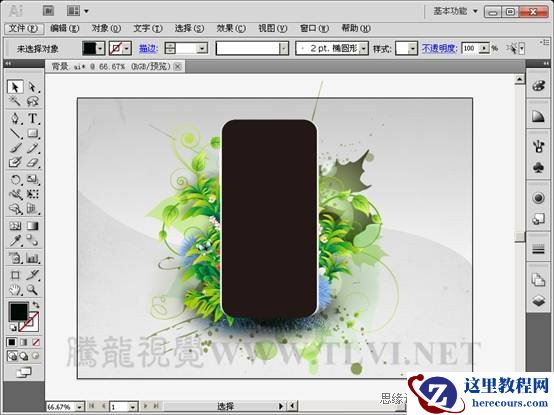
Task: Select the Scale tool
Action: click(x=33, y=179)
